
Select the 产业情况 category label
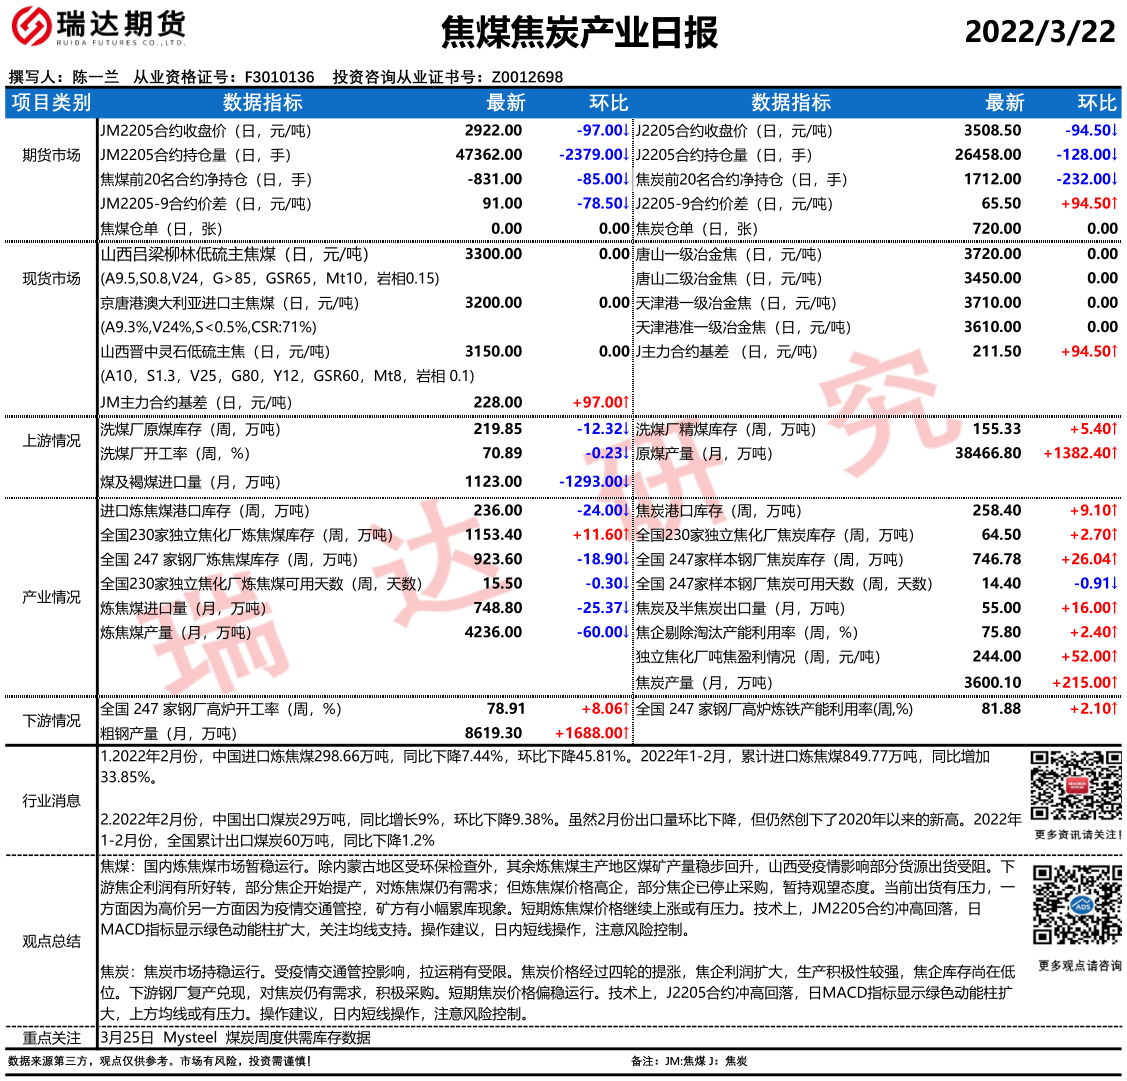[x=51, y=597]
